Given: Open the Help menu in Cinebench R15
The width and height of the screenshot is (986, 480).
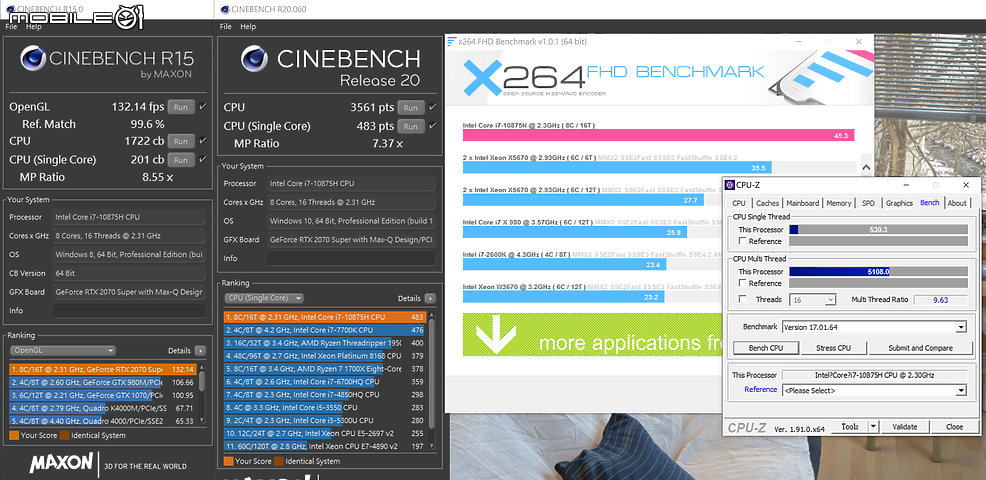Looking at the screenshot, I should point(34,27).
